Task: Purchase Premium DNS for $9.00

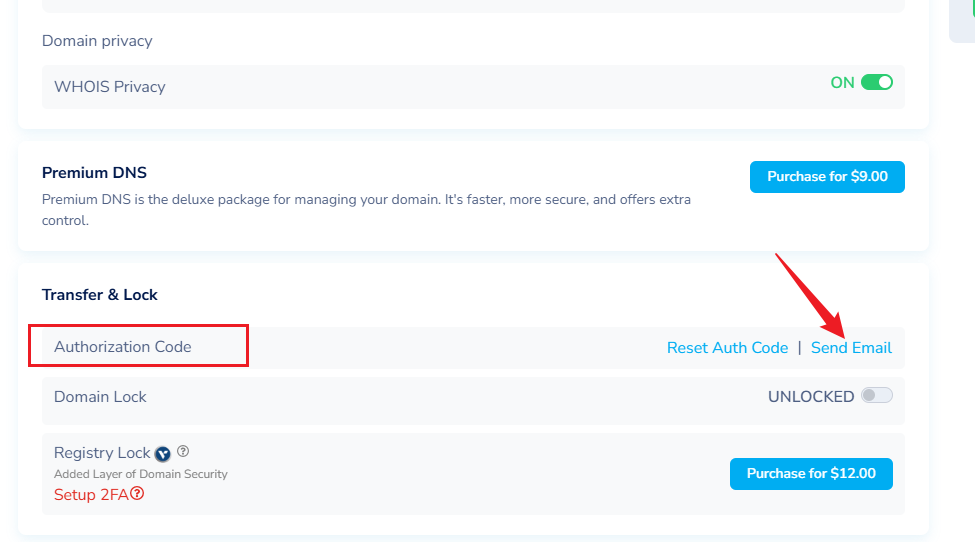Action: tap(827, 177)
